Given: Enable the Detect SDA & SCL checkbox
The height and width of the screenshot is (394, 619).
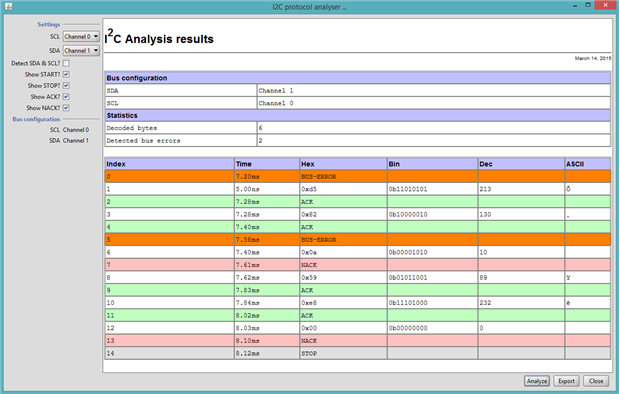Looking at the screenshot, I should tap(66, 63).
